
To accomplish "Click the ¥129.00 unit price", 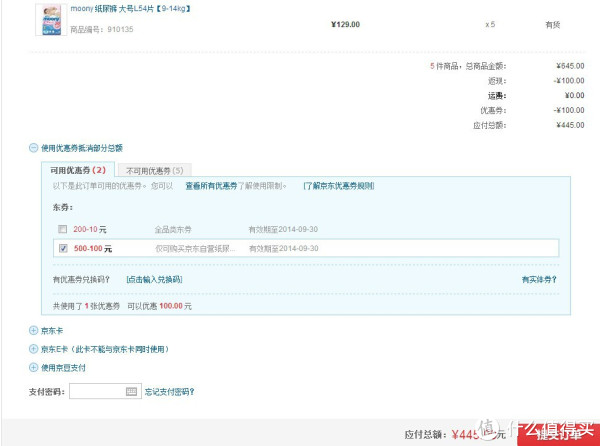I will point(346,24).
